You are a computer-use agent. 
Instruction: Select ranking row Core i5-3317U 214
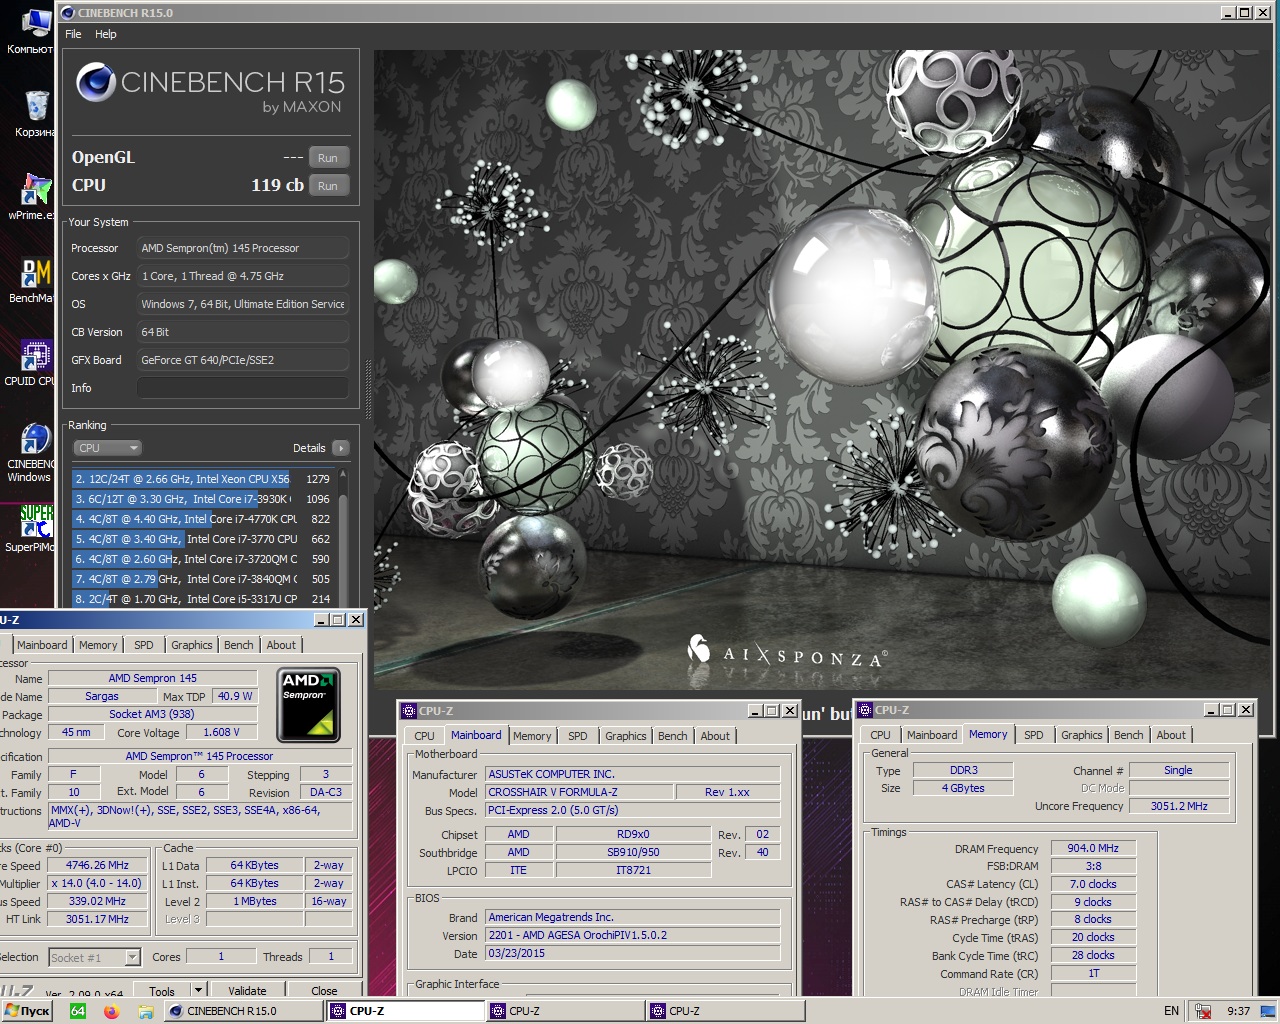pyautogui.click(x=202, y=599)
